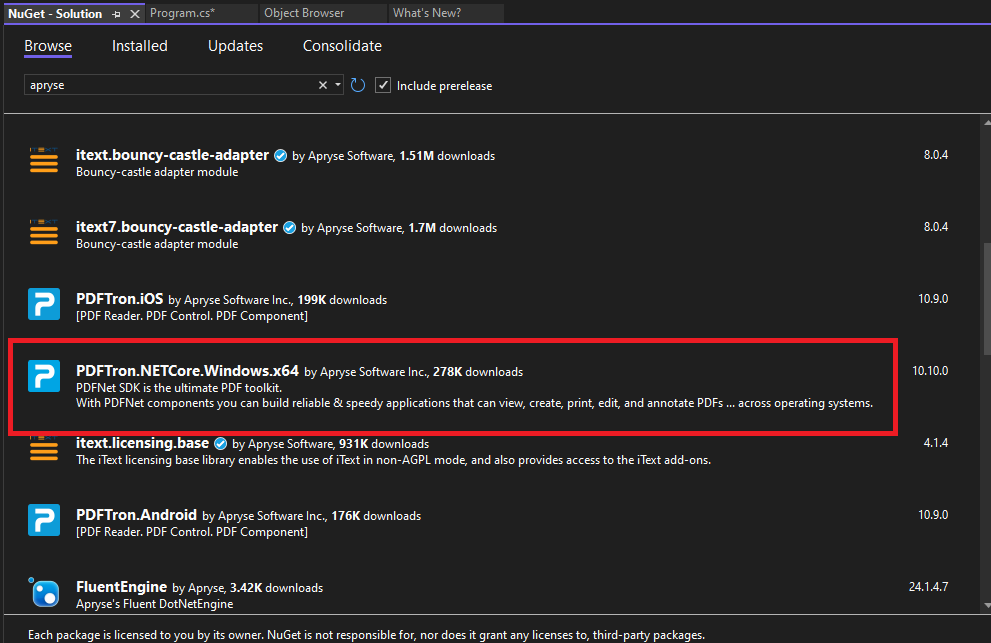Click the refresh search results icon

coord(358,85)
